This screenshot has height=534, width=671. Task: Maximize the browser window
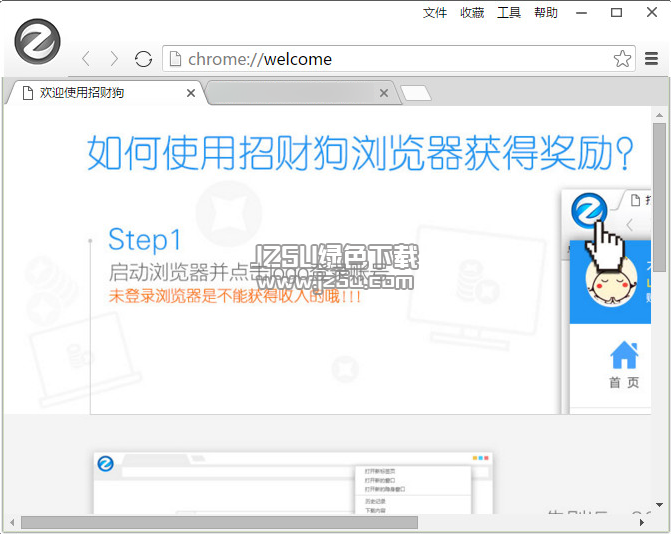(616, 13)
